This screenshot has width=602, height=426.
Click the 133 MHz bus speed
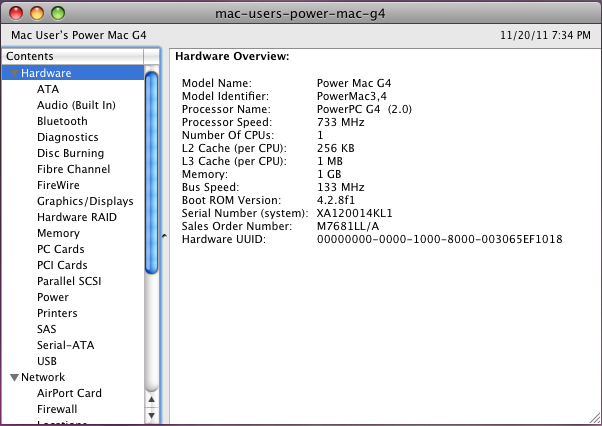point(341,187)
